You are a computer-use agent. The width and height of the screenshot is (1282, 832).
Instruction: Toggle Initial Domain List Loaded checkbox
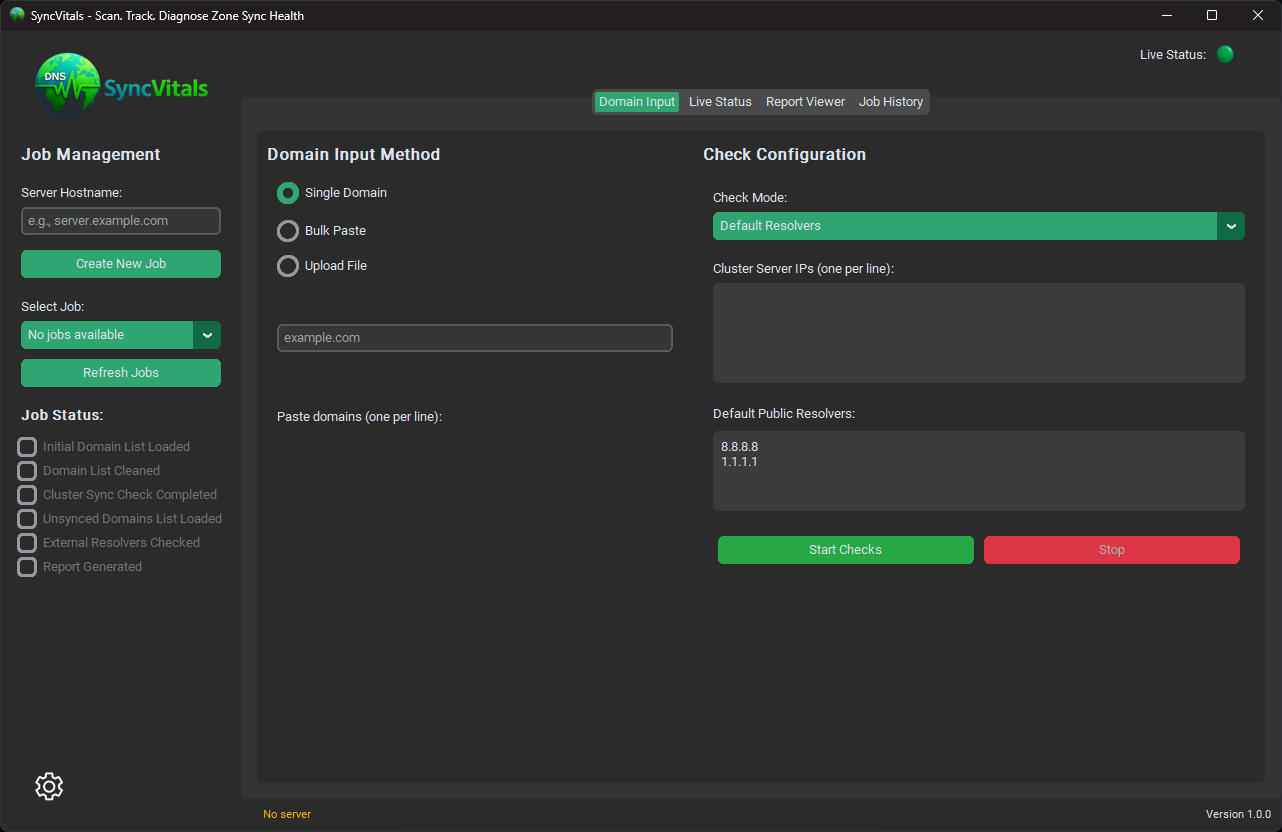click(x=27, y=447)
